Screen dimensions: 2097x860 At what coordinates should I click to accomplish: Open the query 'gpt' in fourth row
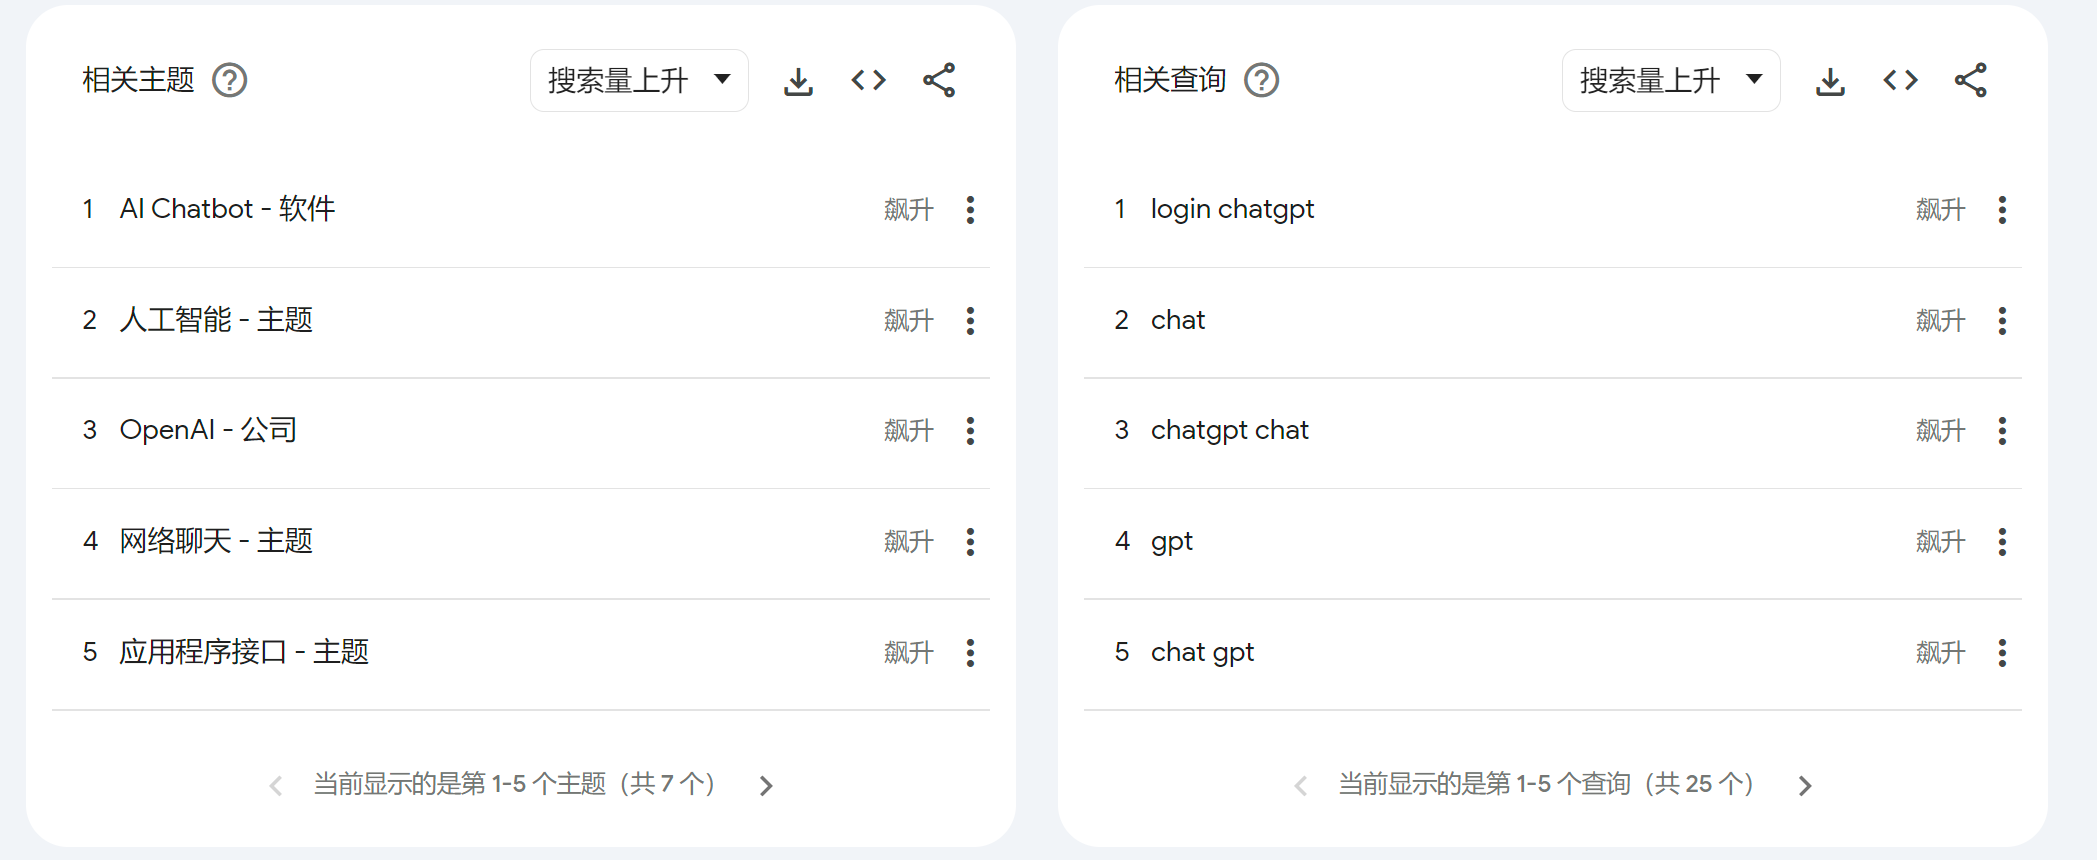click(1172, 542)
